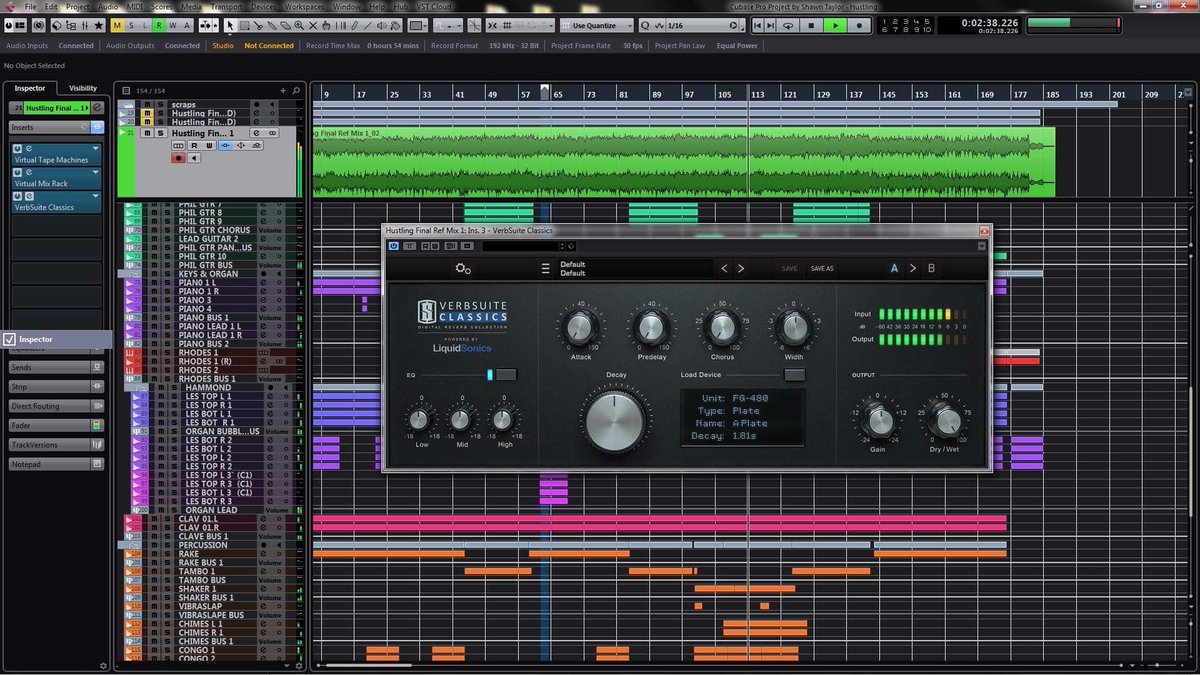Screen dimensions: 1200x675
Task: Select the B comparison state
Action: (x=931, y=268)
